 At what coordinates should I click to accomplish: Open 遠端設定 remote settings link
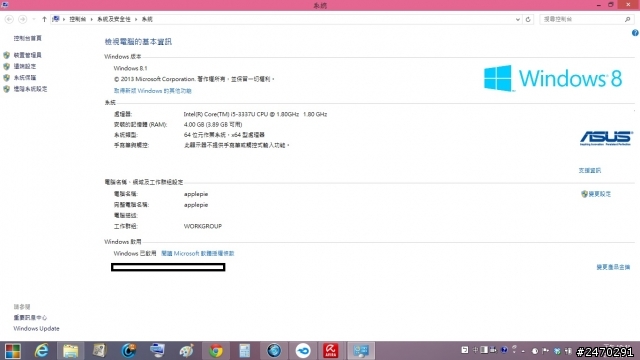[x=25, y=66]
